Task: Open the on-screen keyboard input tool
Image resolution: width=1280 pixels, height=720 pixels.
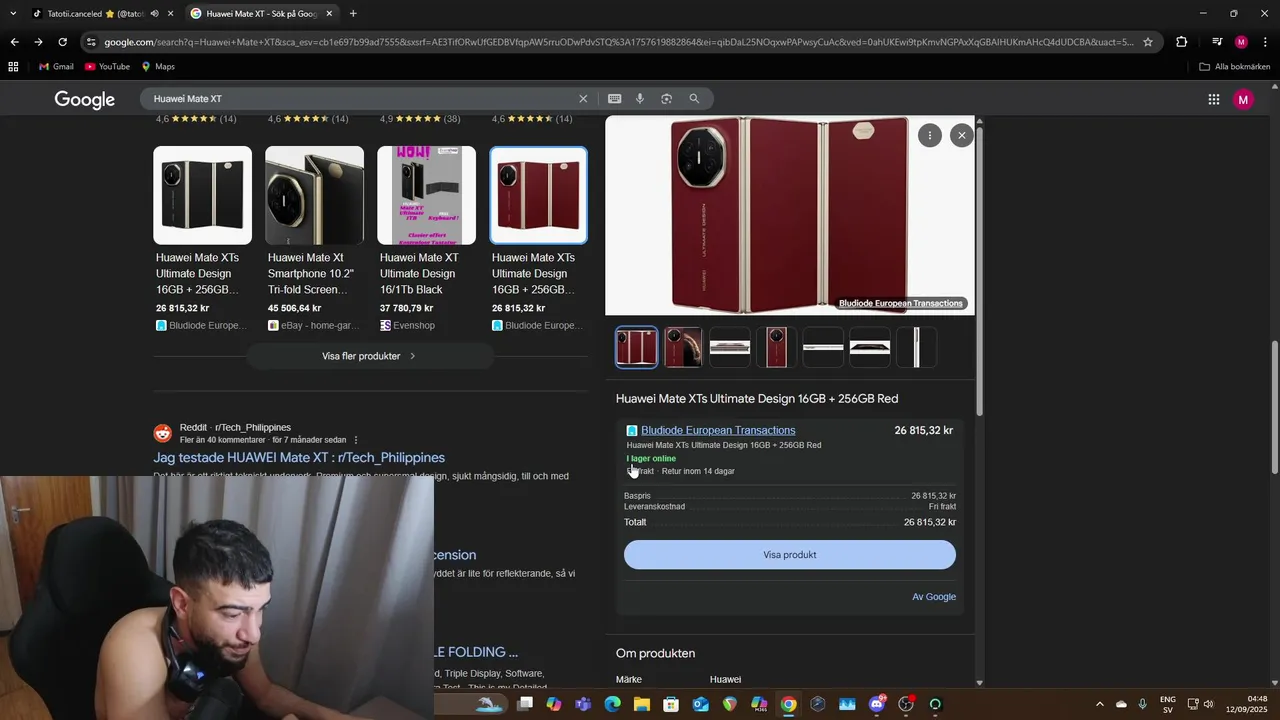Action: tap(614, 99)
